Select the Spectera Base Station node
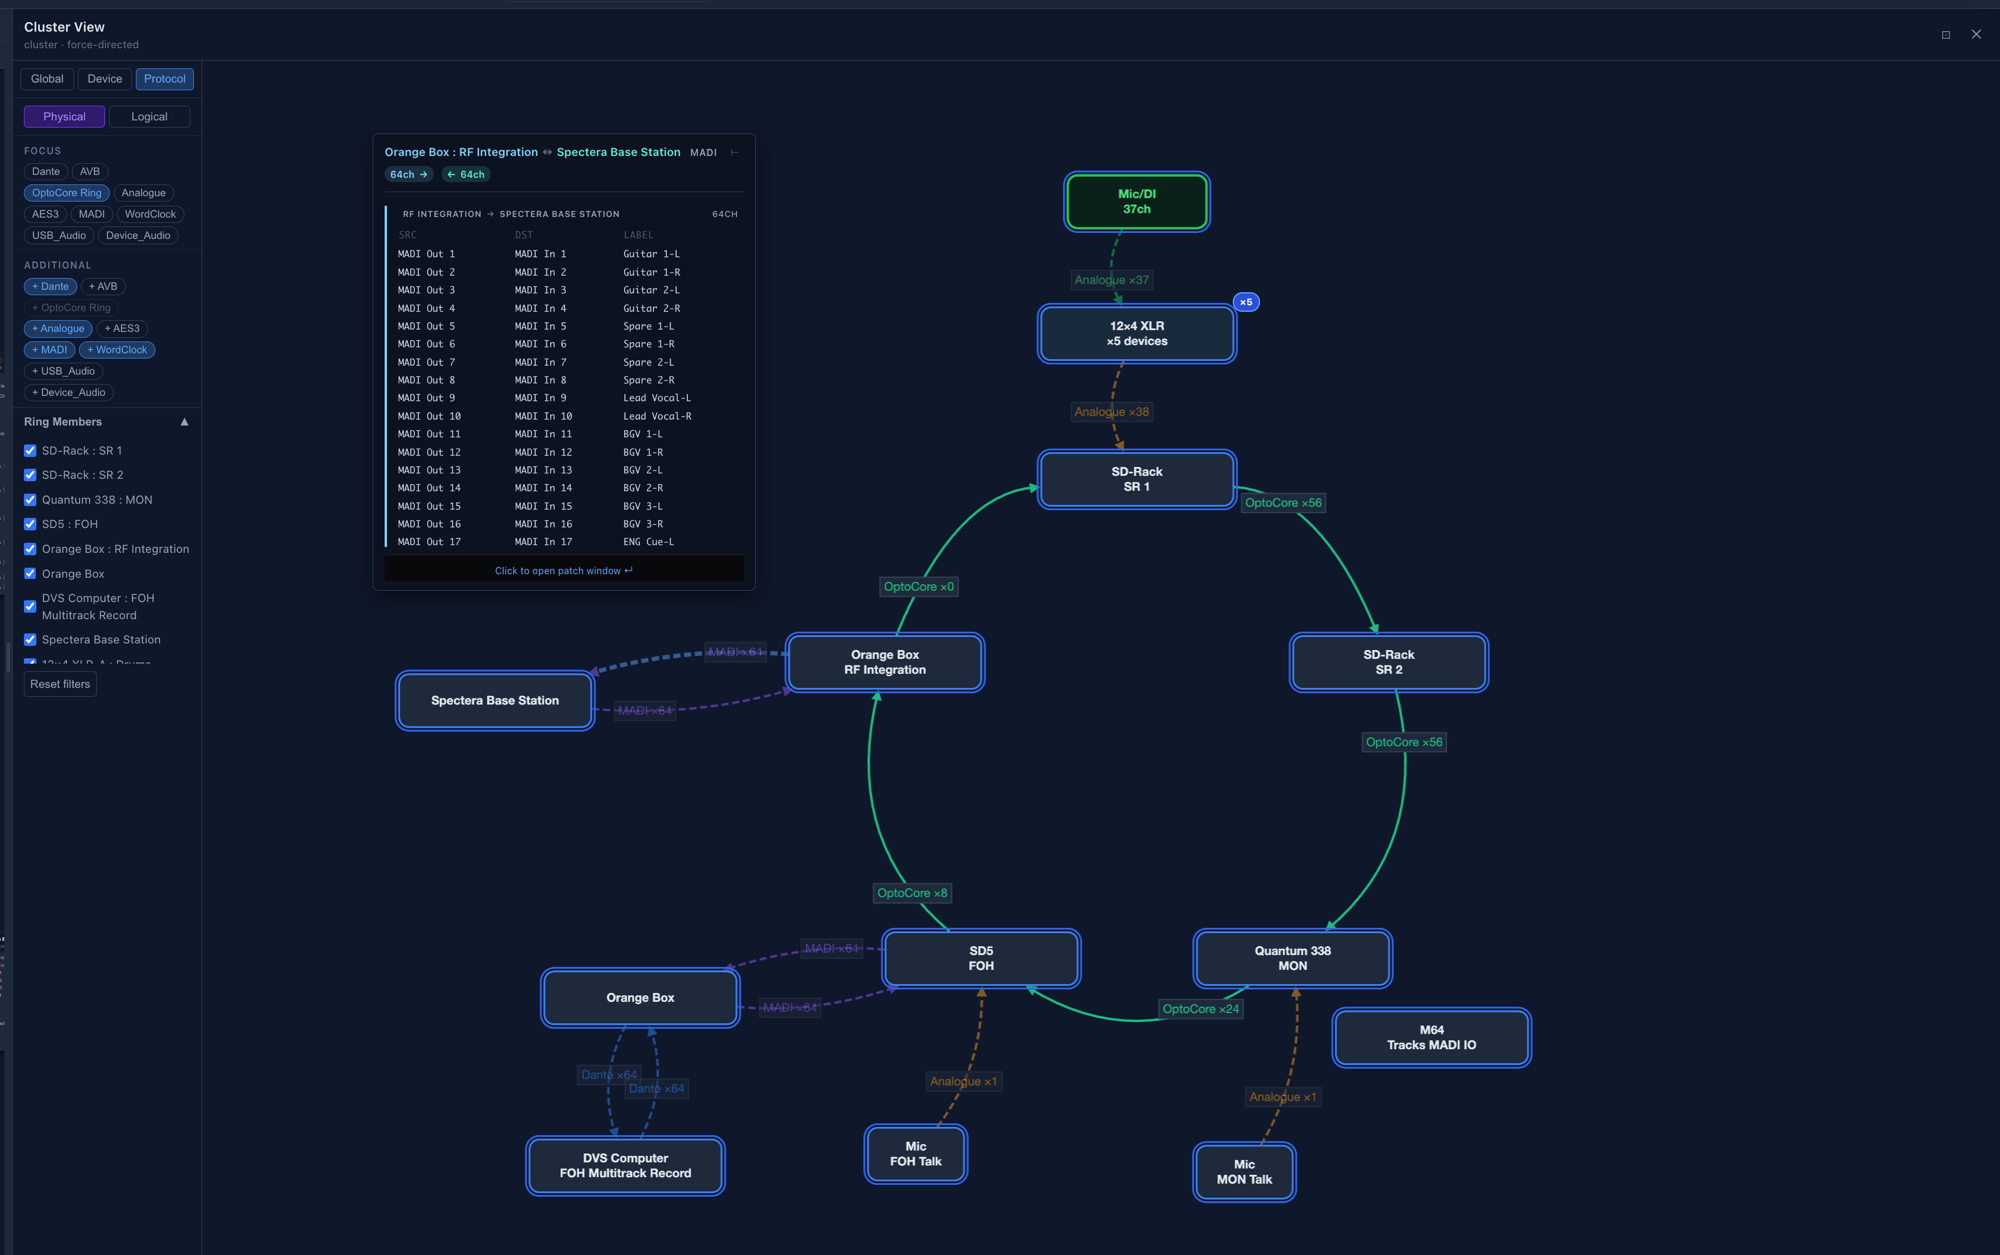The width and height of the screenshot is (2000, 1255). point(495,701)
